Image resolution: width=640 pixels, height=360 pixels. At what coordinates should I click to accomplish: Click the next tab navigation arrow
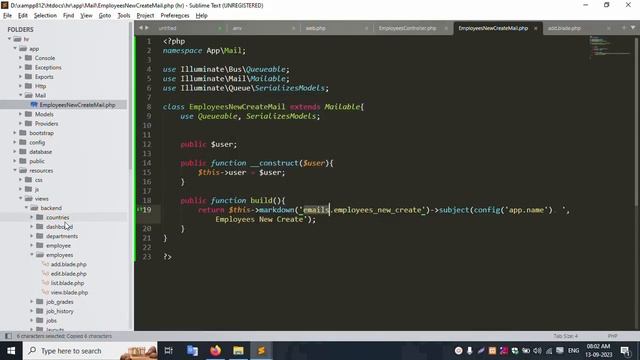pos(147,28)
